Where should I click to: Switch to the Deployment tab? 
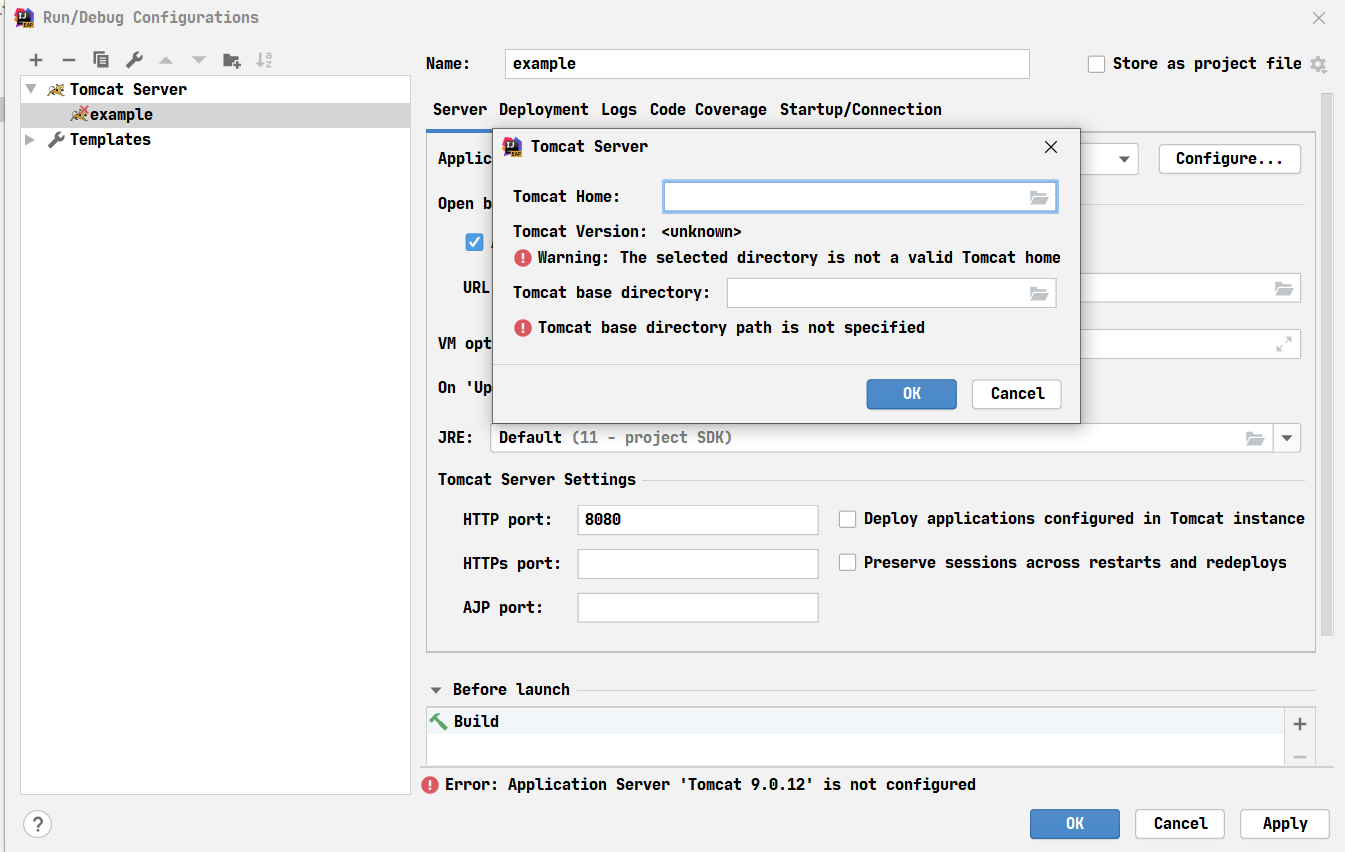click(543, 110)
